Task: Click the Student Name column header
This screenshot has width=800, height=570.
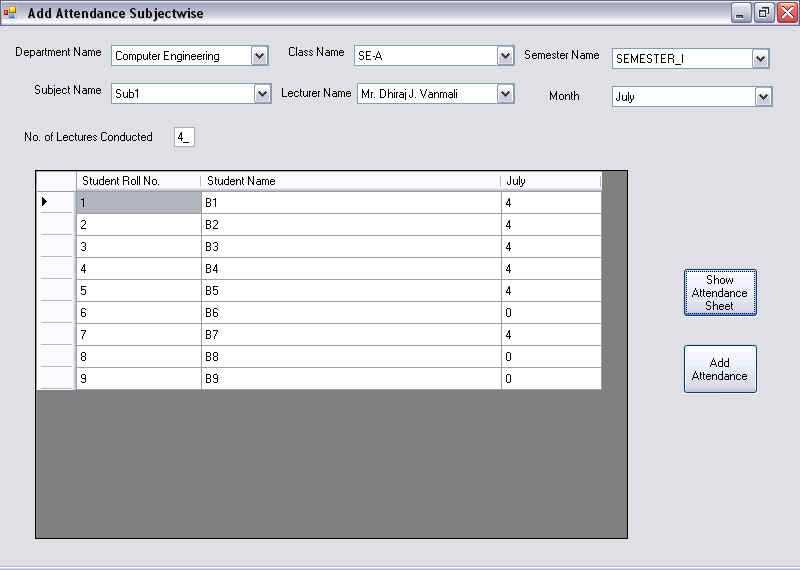Action: point(350,181)
